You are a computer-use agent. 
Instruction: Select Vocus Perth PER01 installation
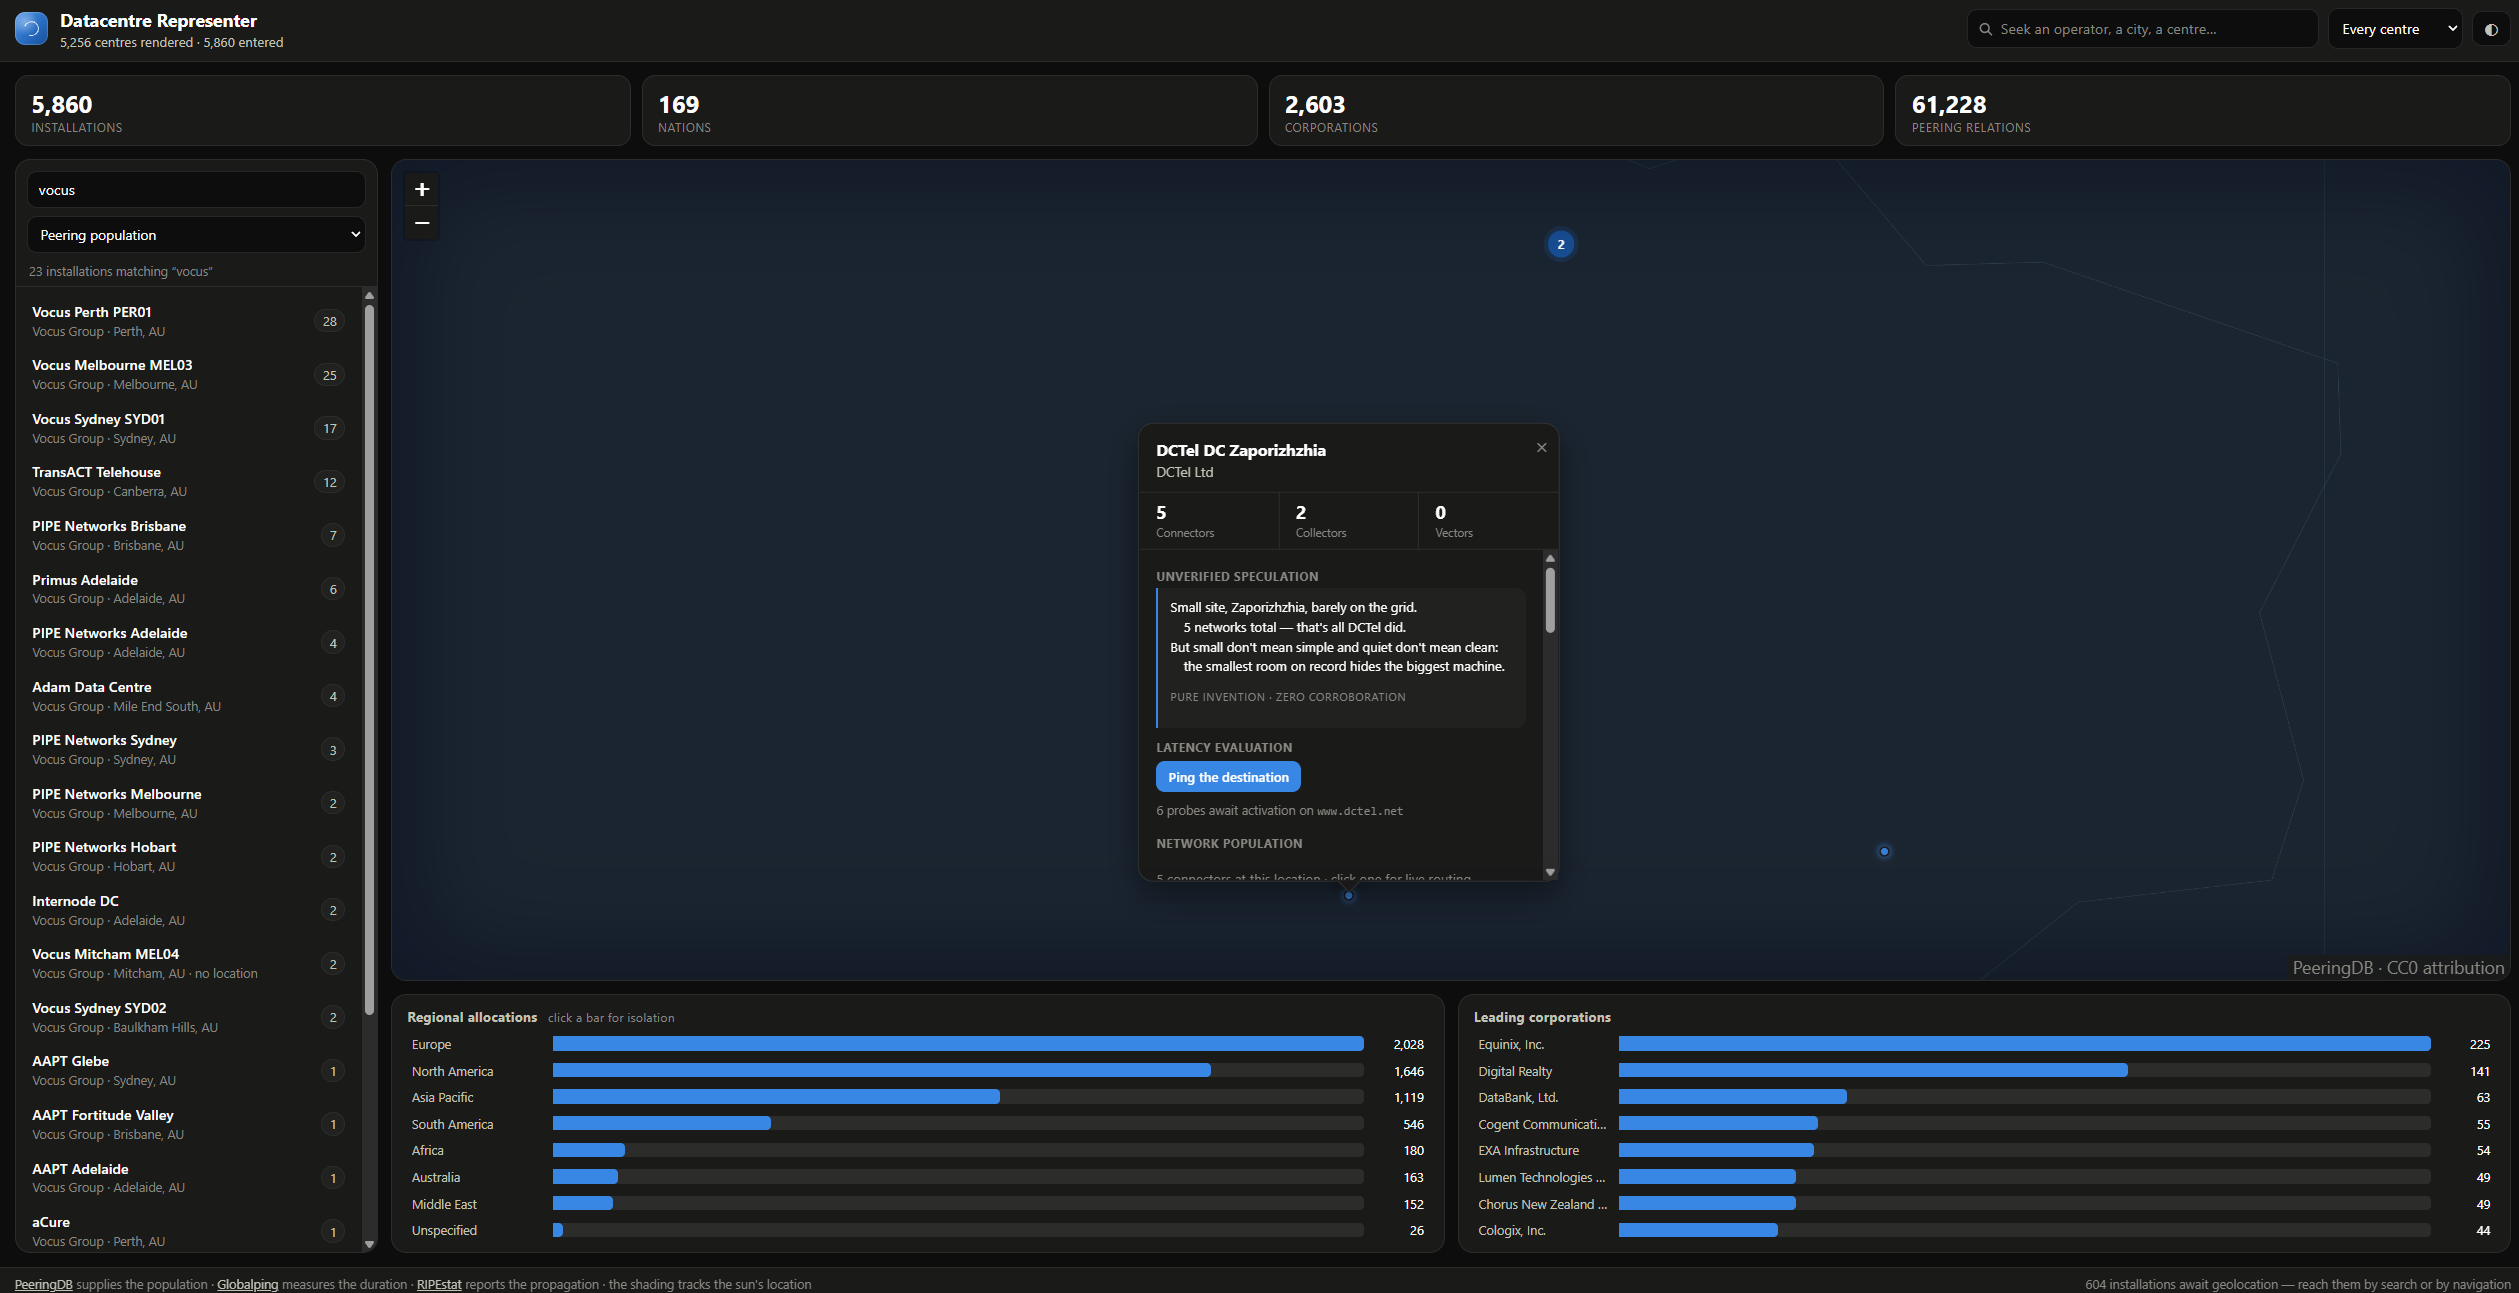189,321
